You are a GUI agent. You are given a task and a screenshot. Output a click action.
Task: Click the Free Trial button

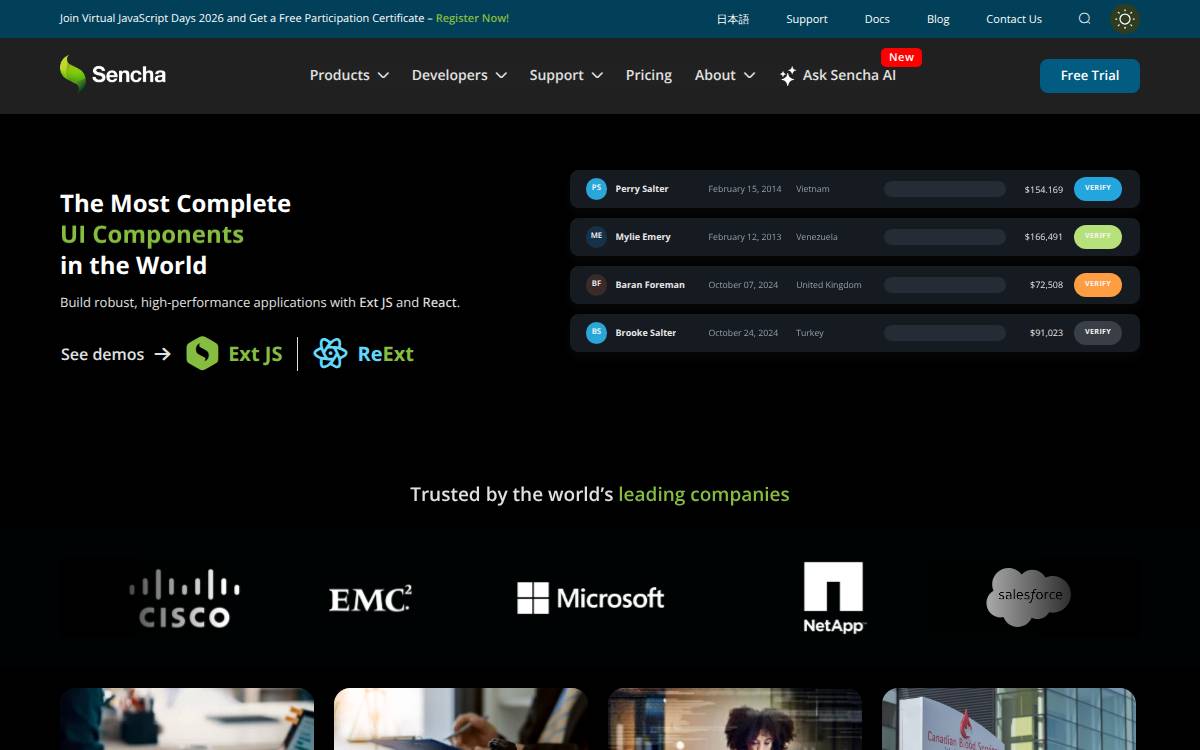1090,76
